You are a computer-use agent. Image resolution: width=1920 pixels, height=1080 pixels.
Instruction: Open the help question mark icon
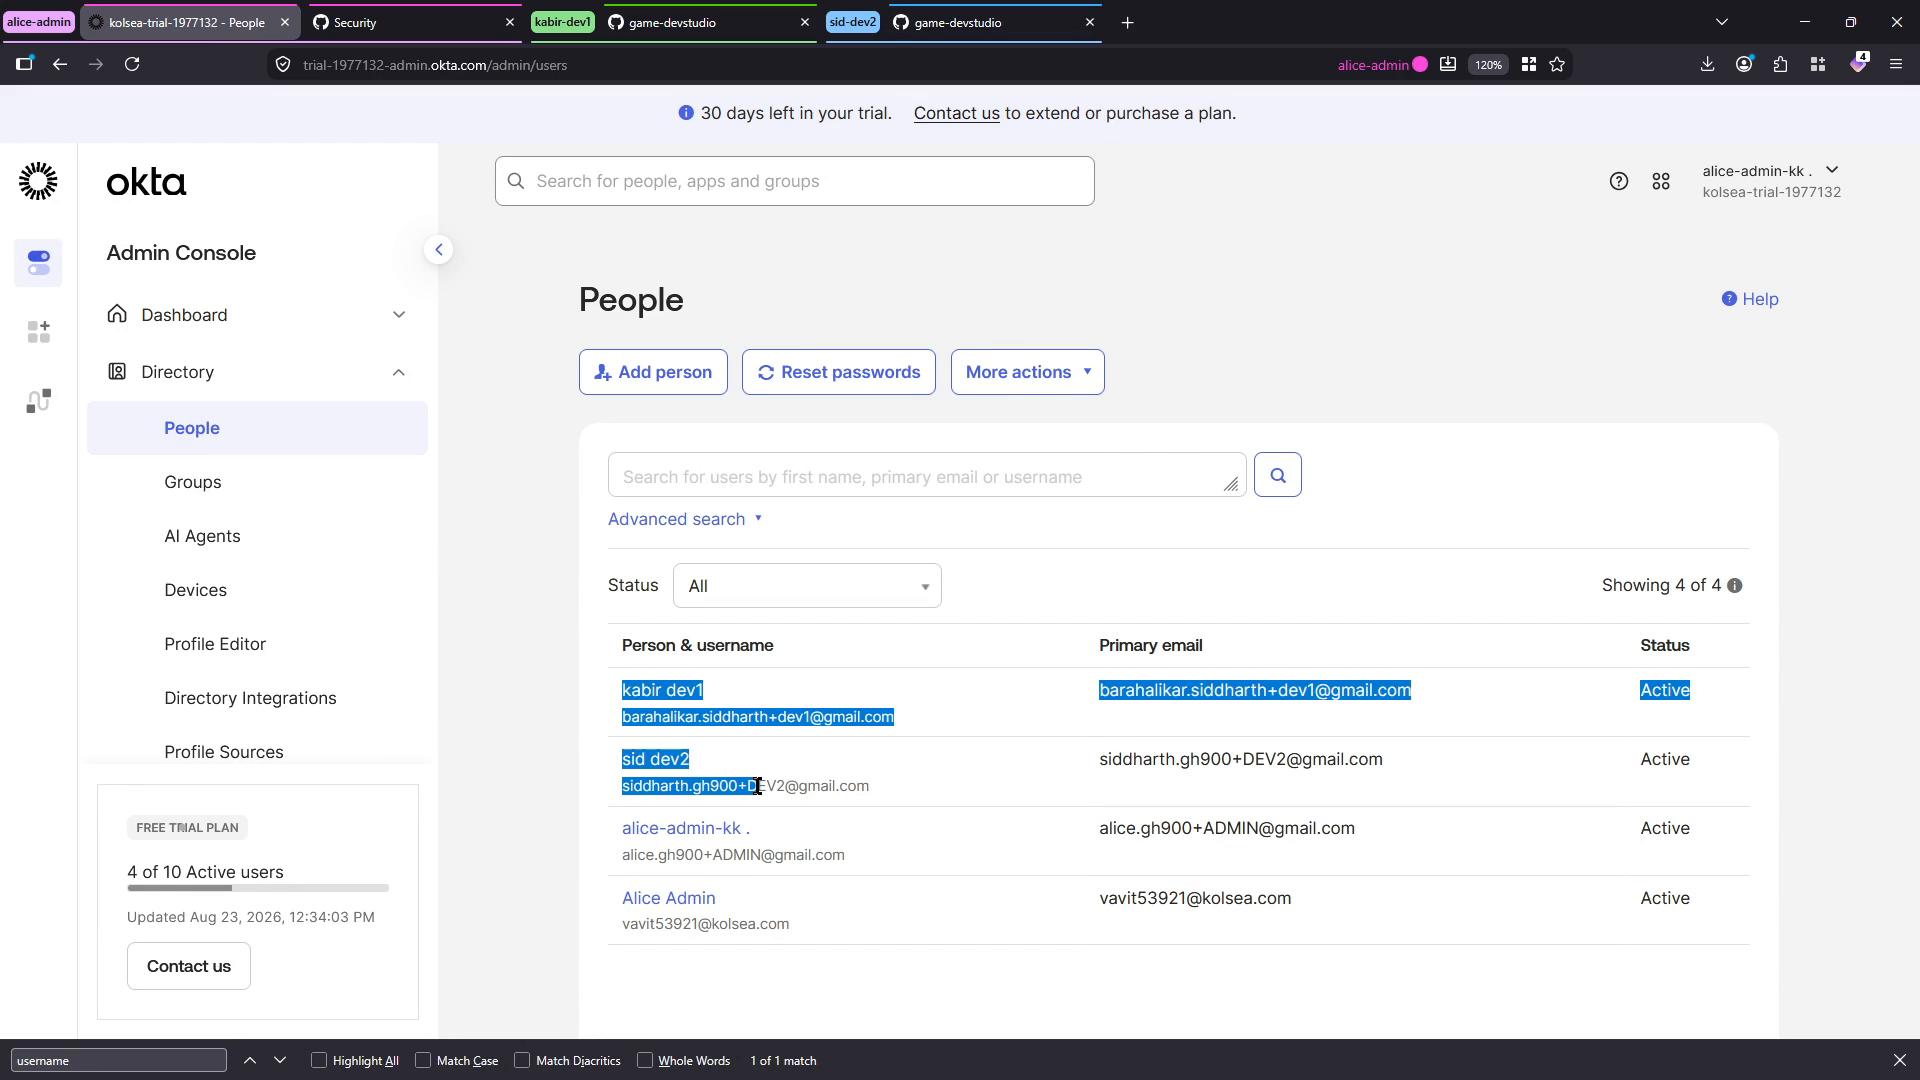coord(1618,181)
